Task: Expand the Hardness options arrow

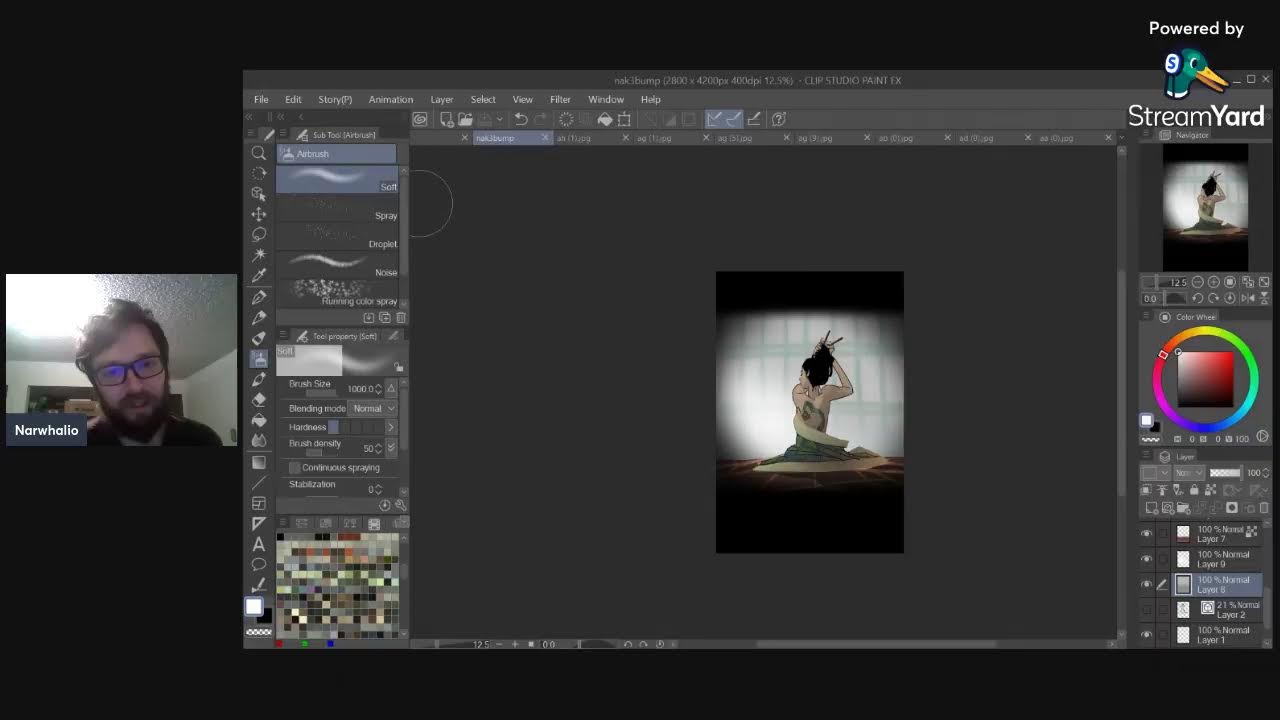Action: point(390,427)
